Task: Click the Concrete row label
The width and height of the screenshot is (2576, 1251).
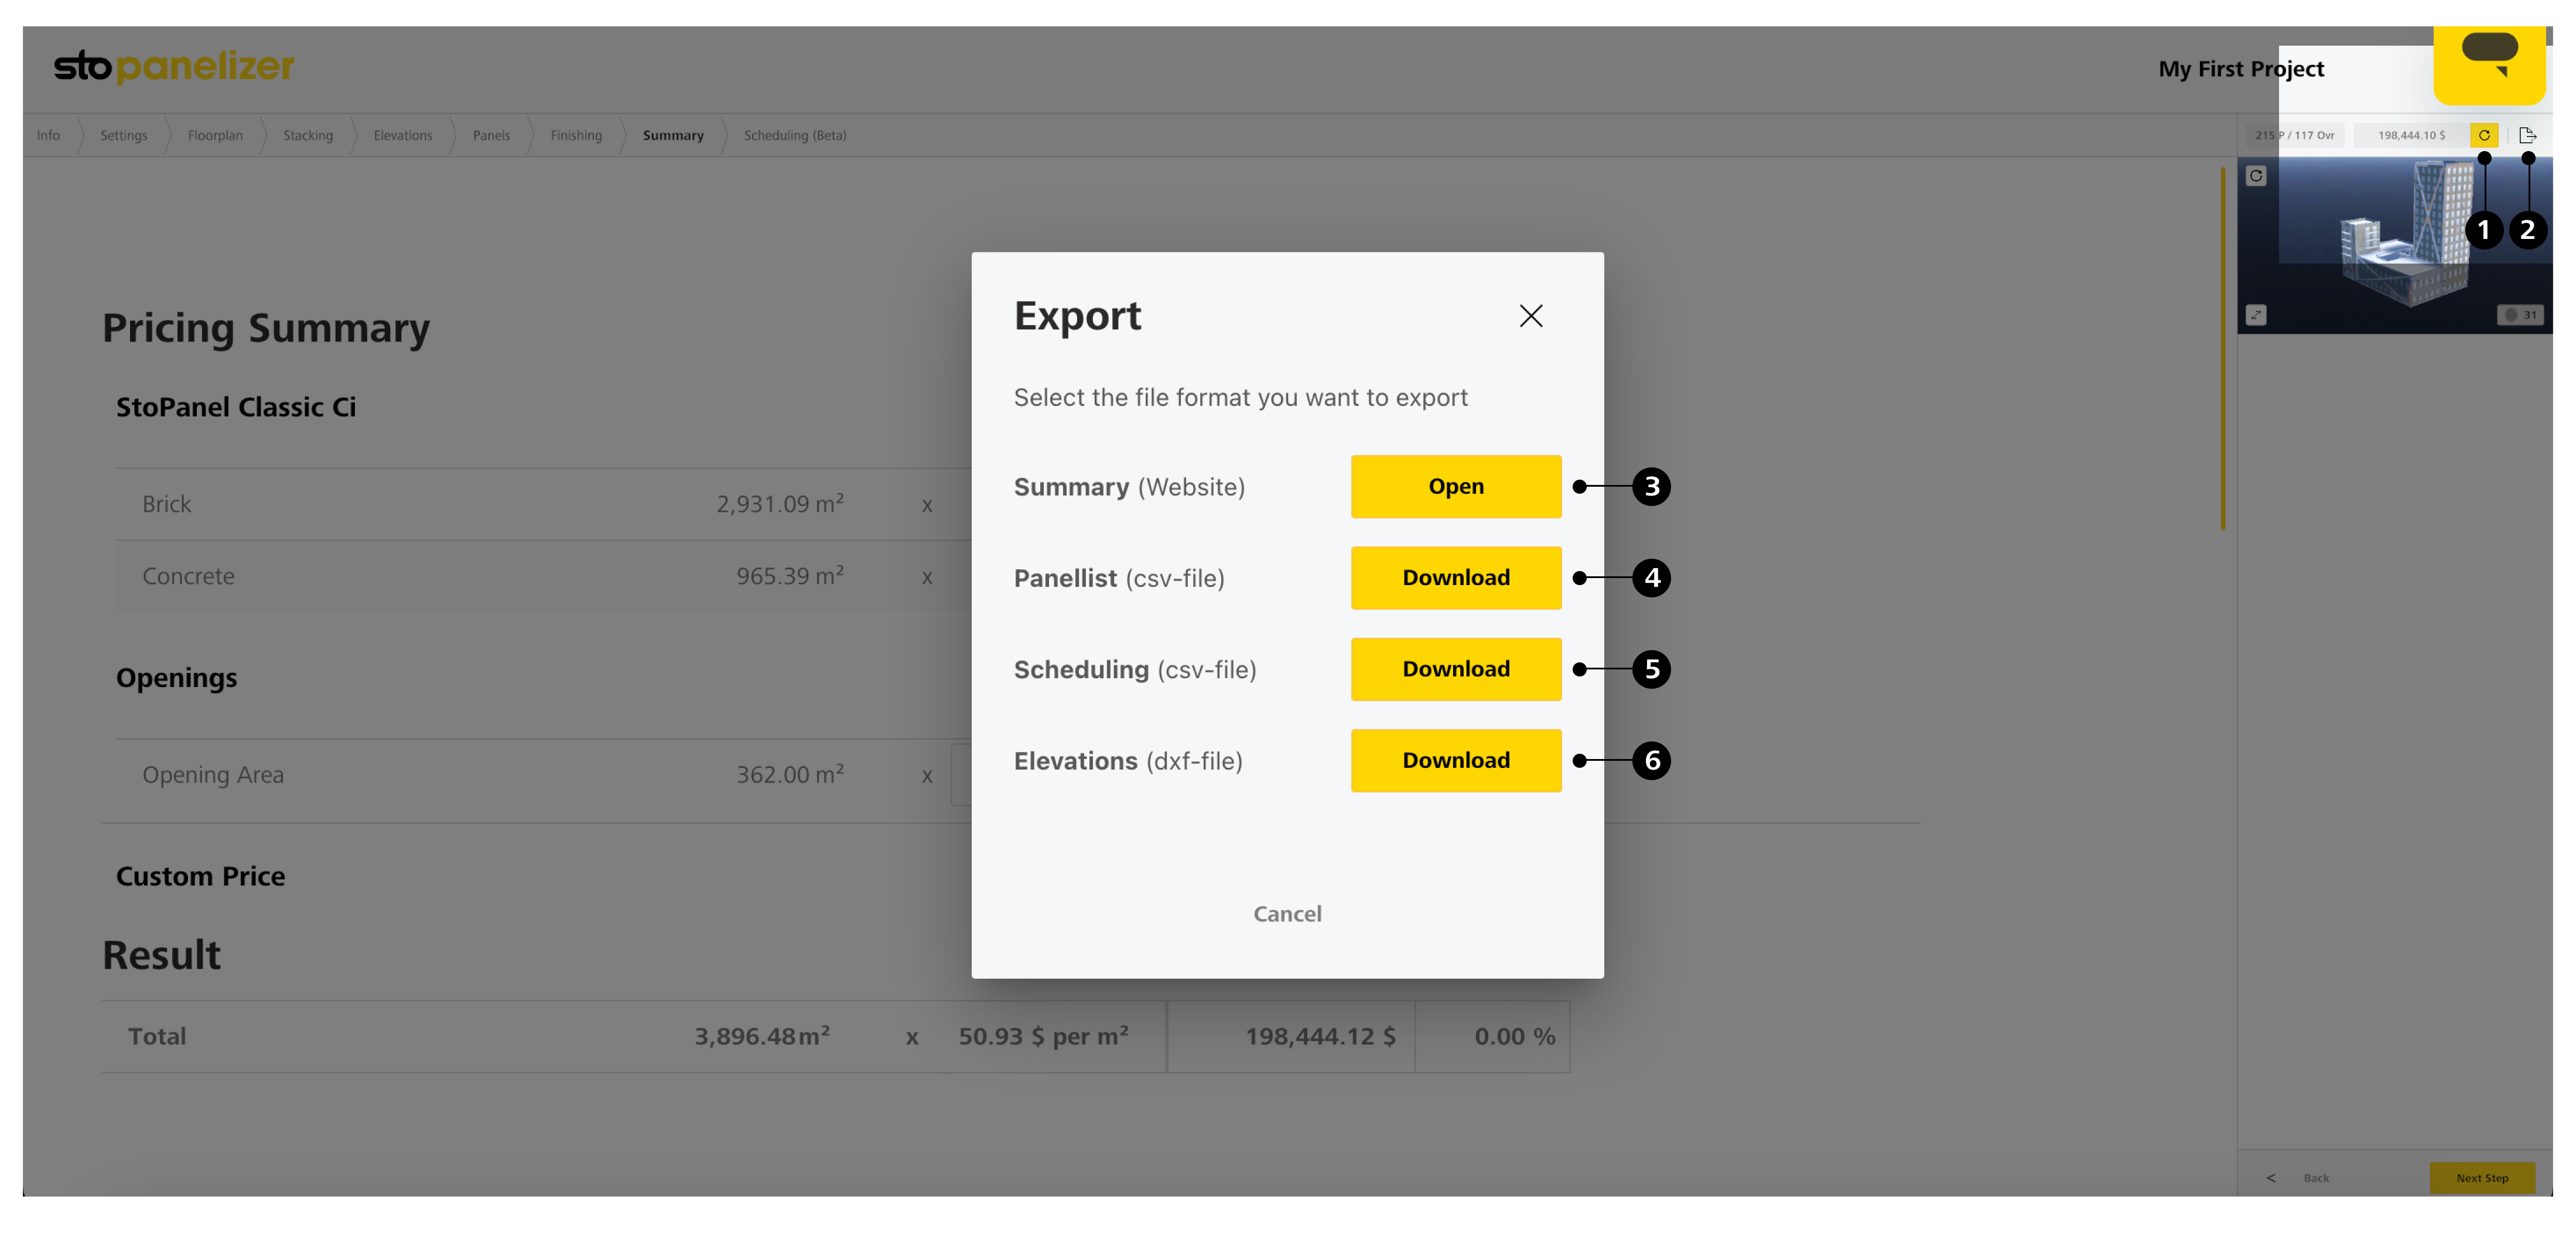Action: point(188,576)
